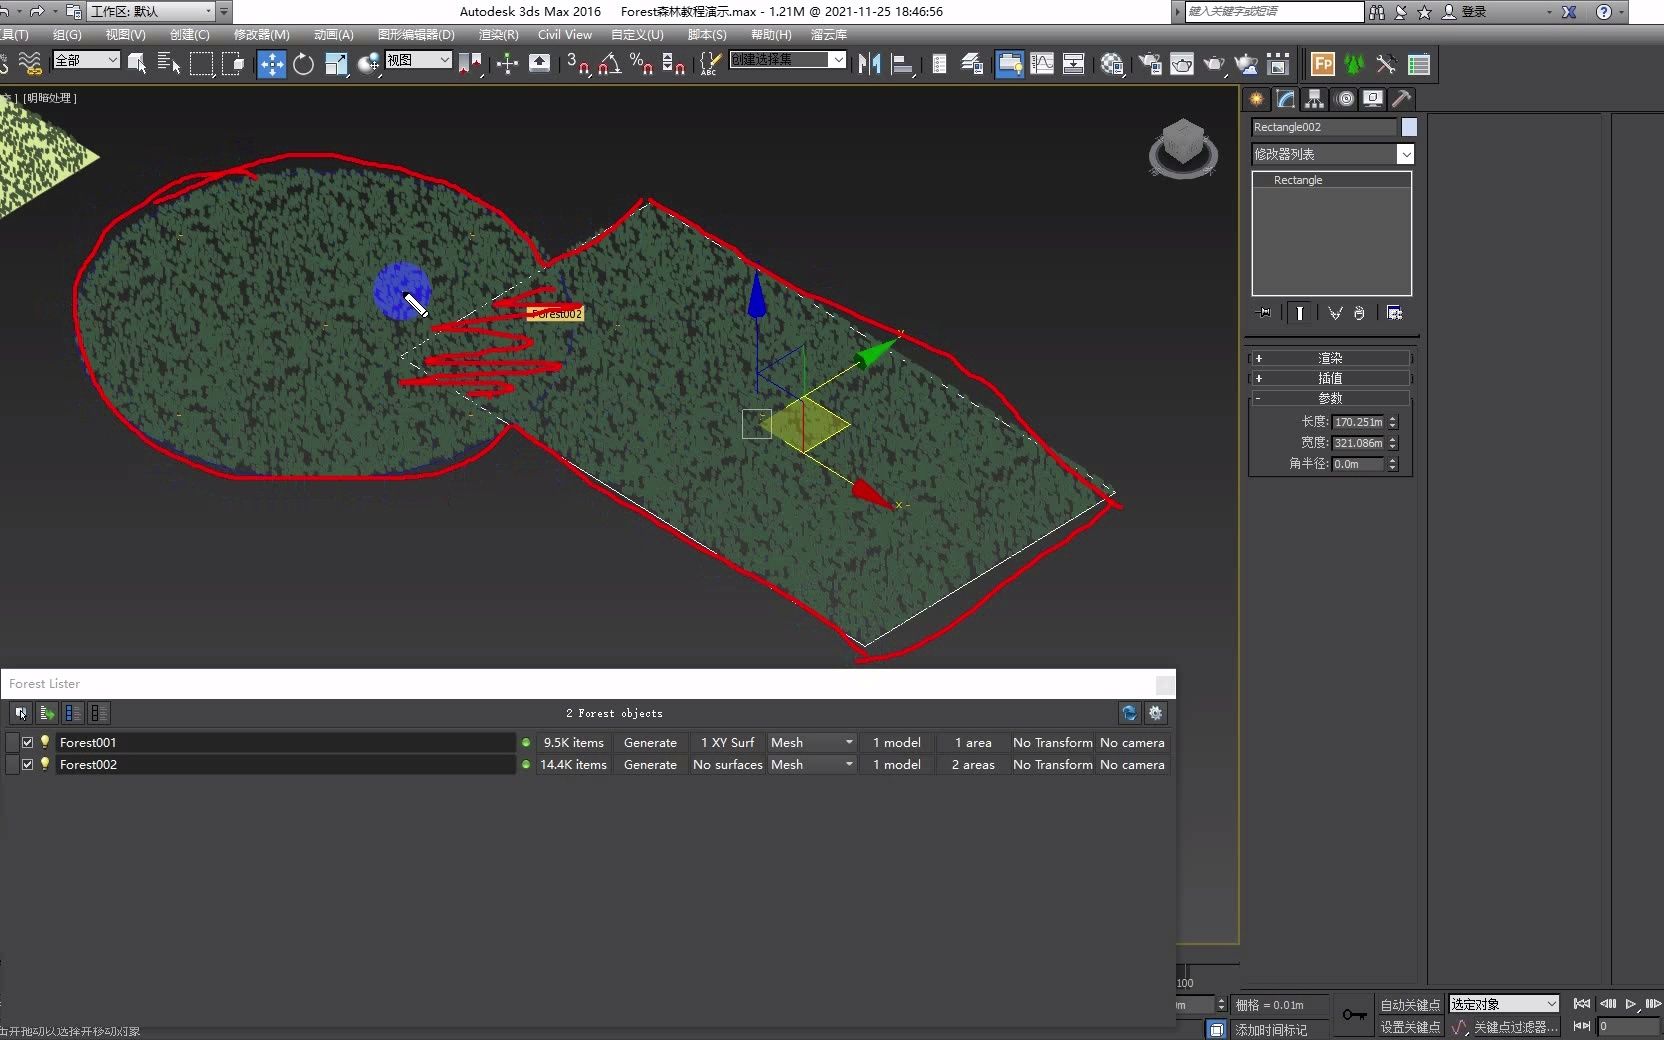Uncheck the Forest002 checkbox
Screen dimensions: 1664x1040
click(x=28, y=765)
